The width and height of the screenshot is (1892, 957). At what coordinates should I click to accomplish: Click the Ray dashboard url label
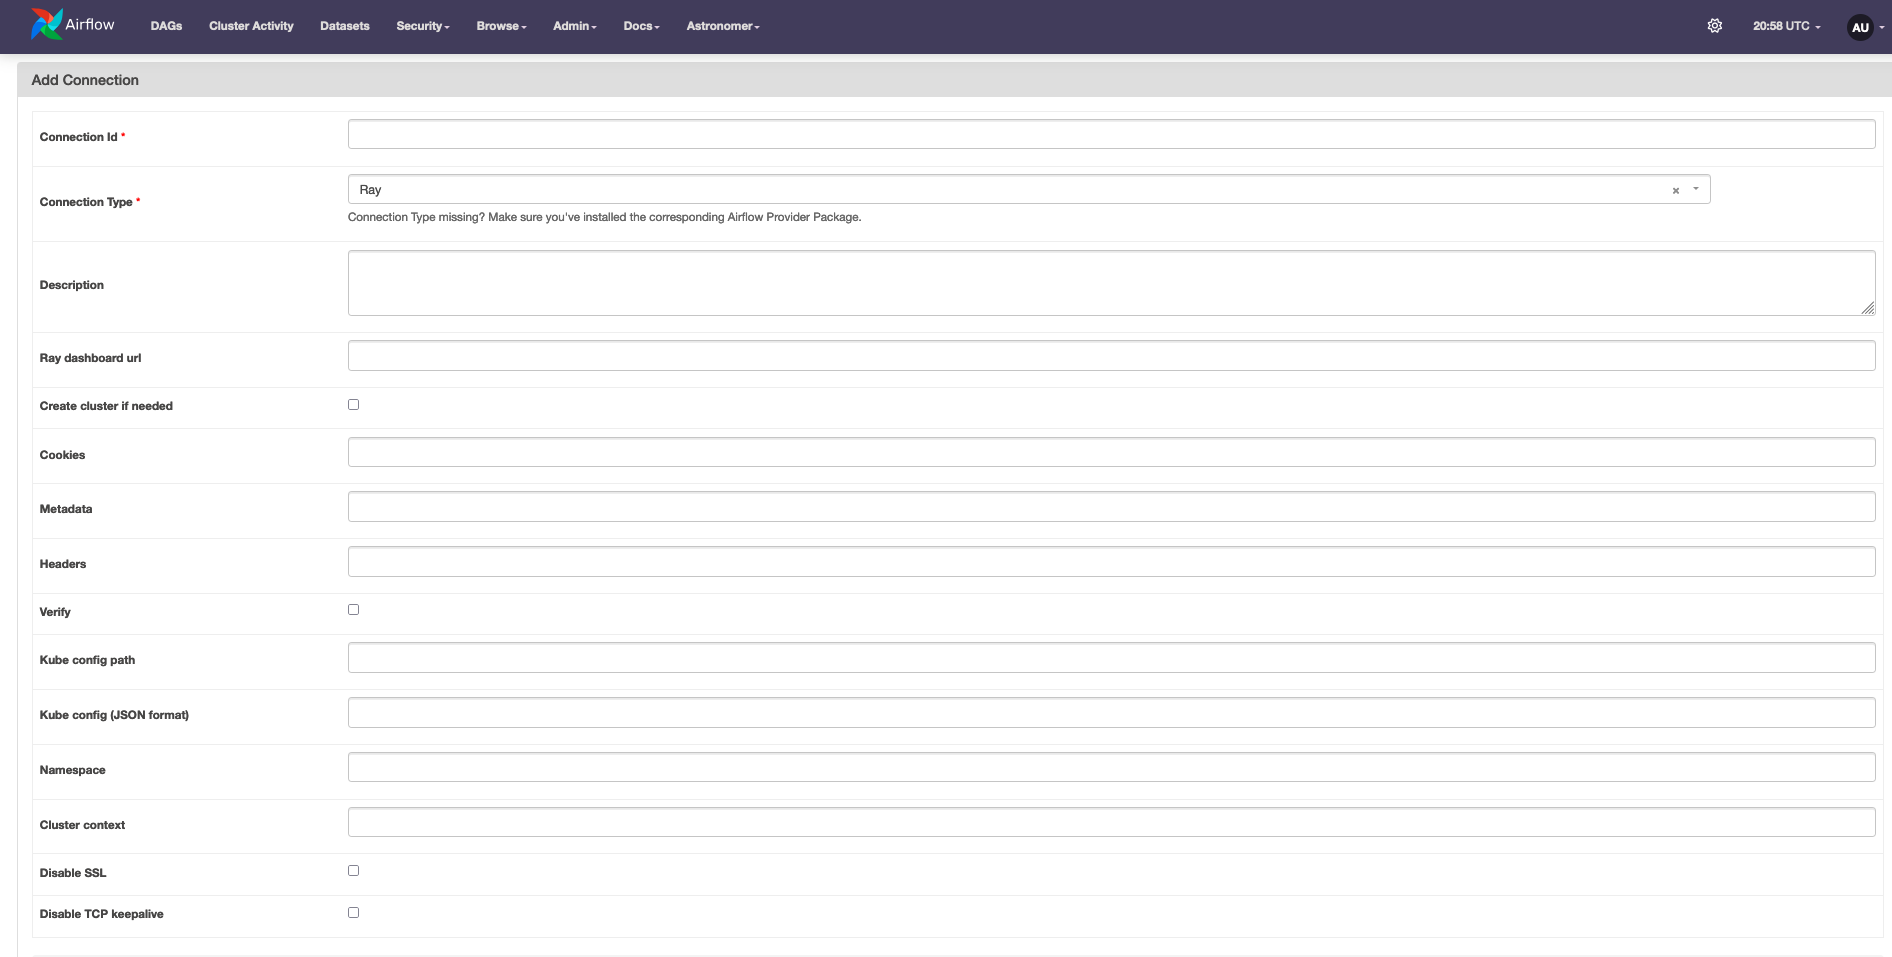tap(90, 358)
